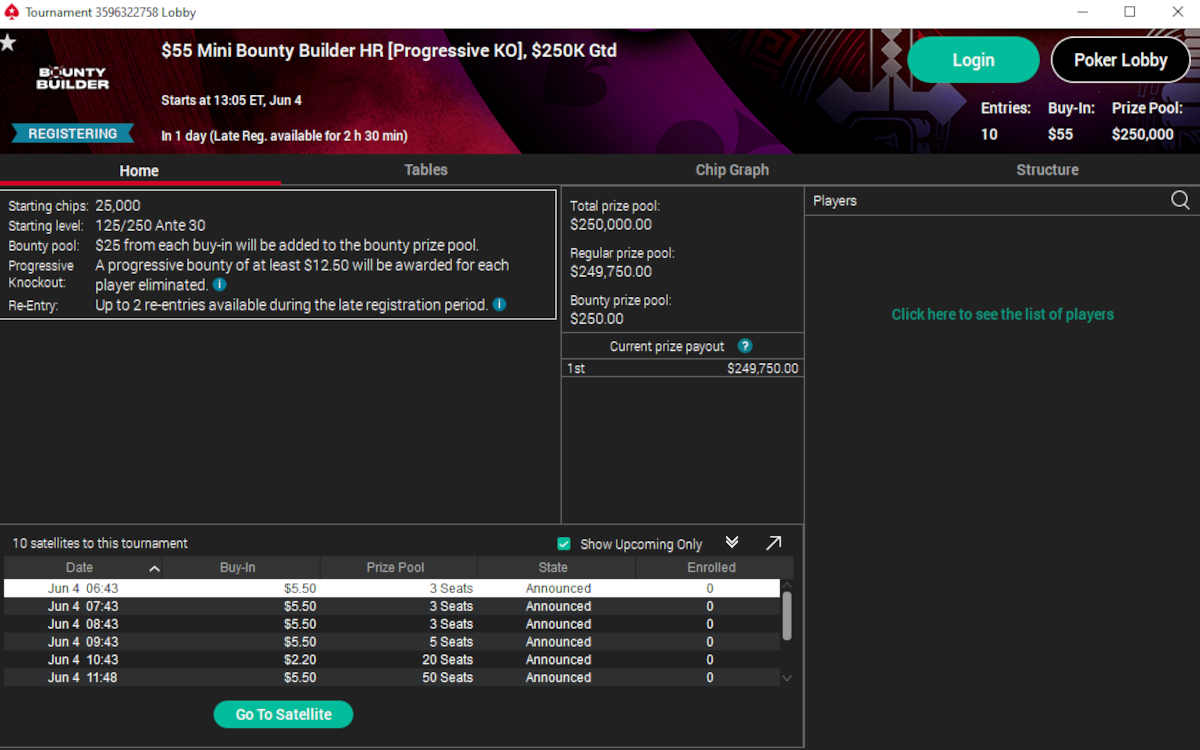Click the Bounty Builder logo
This screenshot has height=750, width=1200.
click(72, 78)
